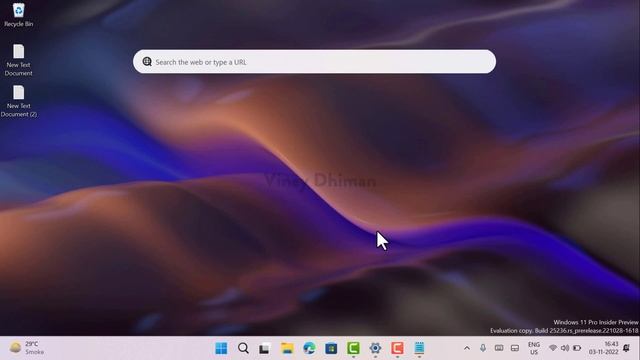Open the clock and date 16:43 flyout
The width and height of the screenshot is (640, 360).
(x=603, y=348)
